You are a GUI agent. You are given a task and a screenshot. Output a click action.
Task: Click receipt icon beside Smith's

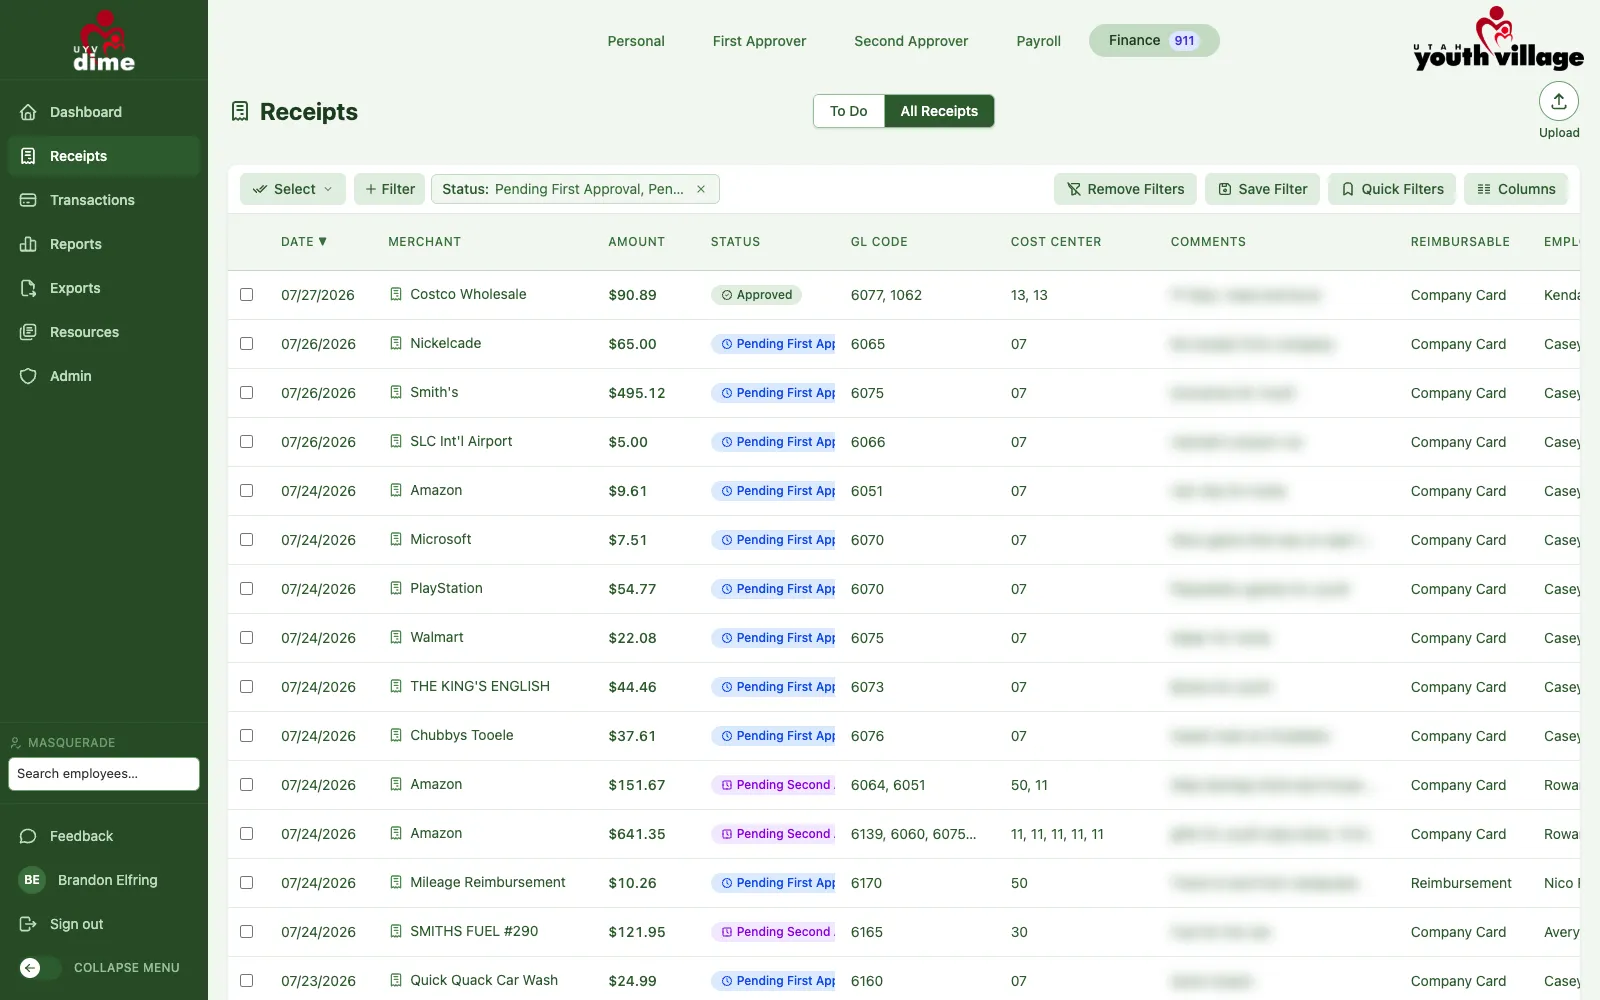(396, 392)
